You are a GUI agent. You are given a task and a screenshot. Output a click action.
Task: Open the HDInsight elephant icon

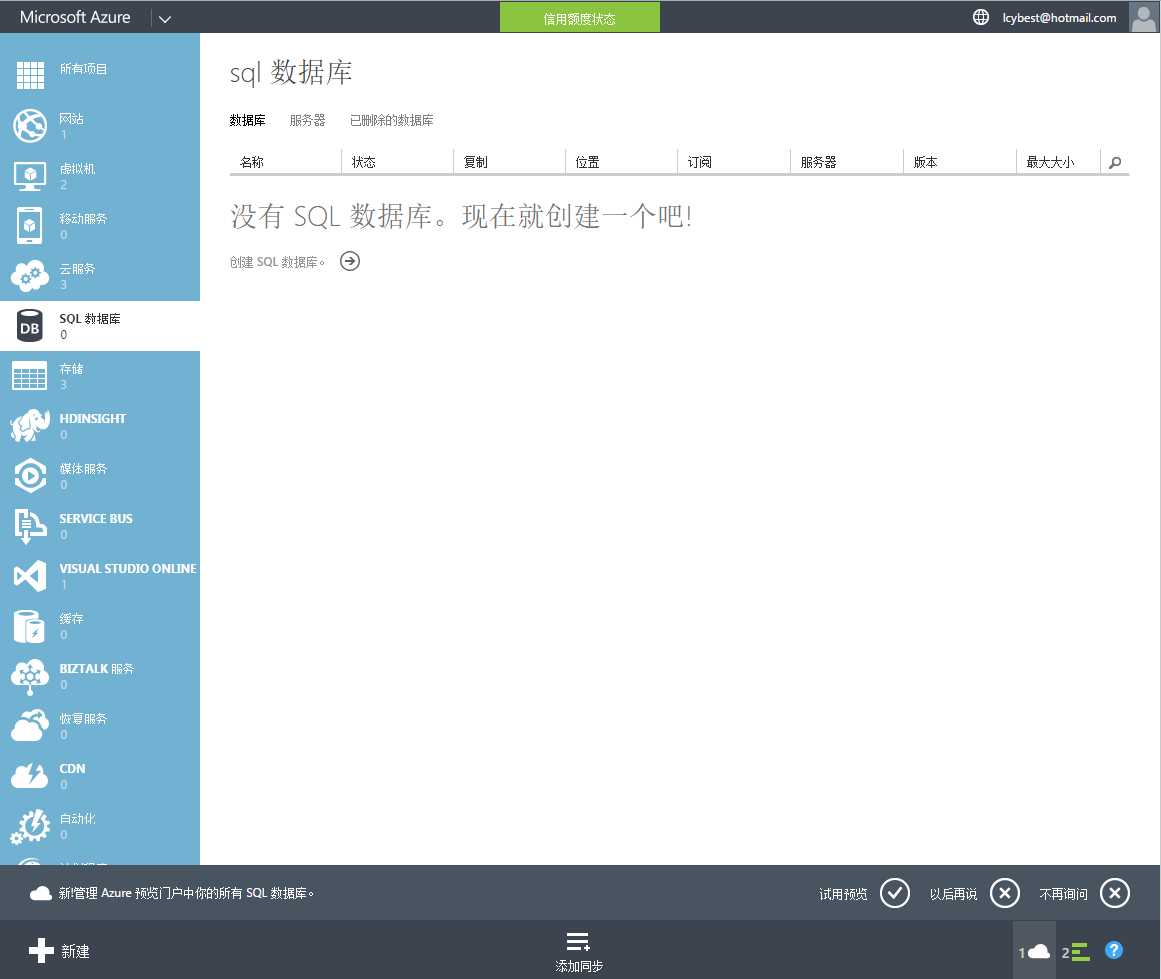[30, 426]
